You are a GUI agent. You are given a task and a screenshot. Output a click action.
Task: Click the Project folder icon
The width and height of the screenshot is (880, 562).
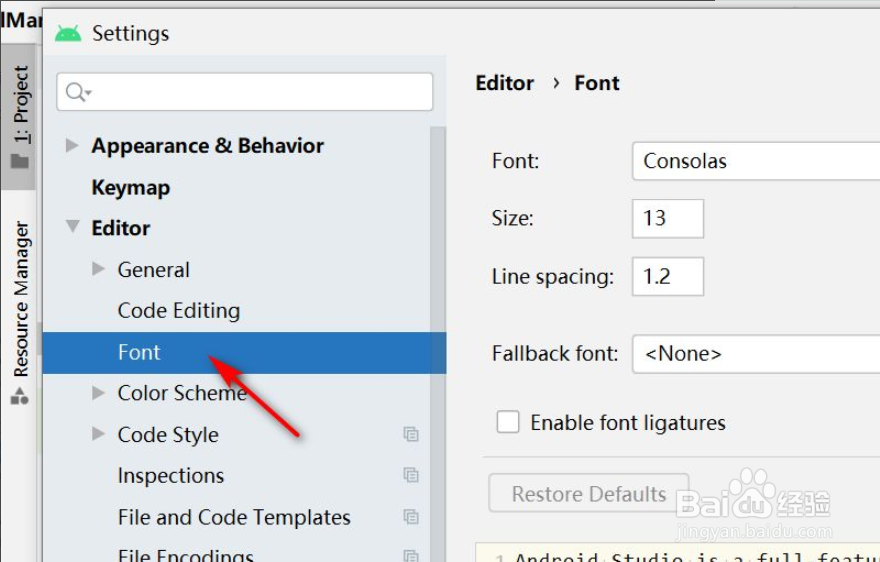pyautogui.click(x=20, y=161)
